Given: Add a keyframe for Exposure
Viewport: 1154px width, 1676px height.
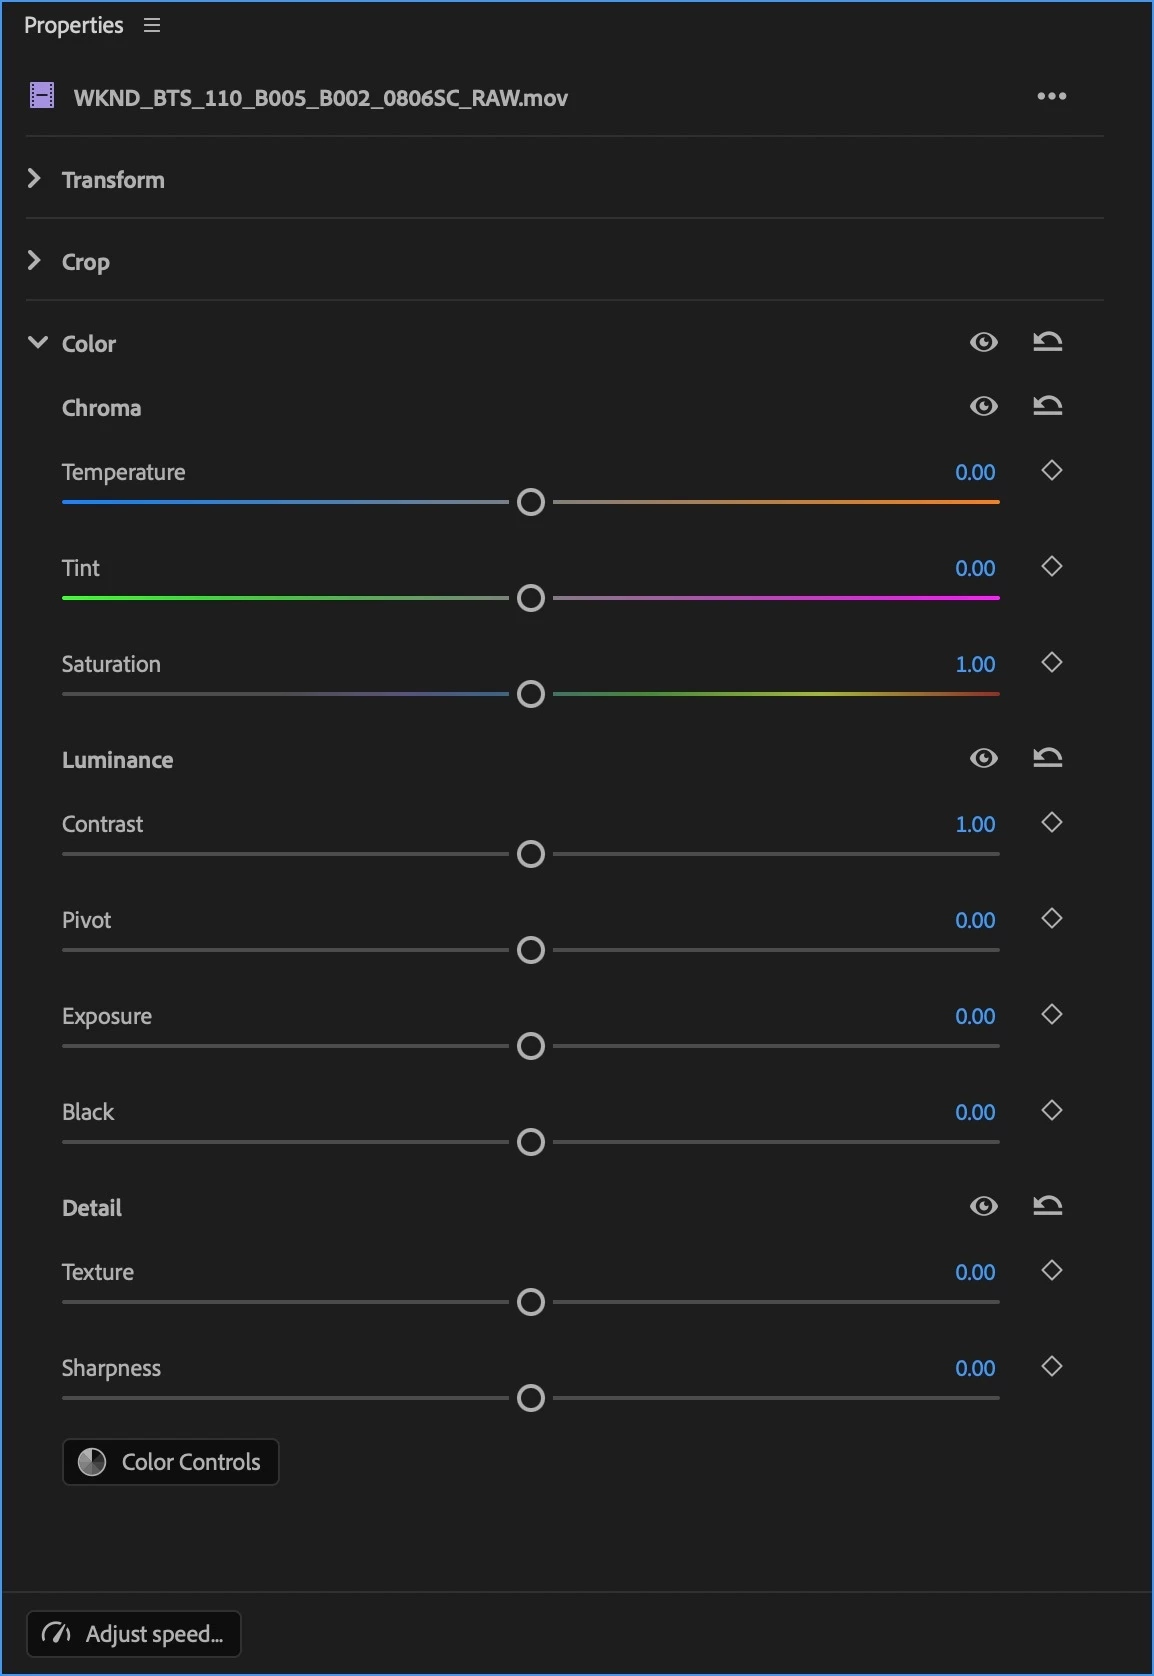Looking at the screenshot, I should (1051, 1015).
